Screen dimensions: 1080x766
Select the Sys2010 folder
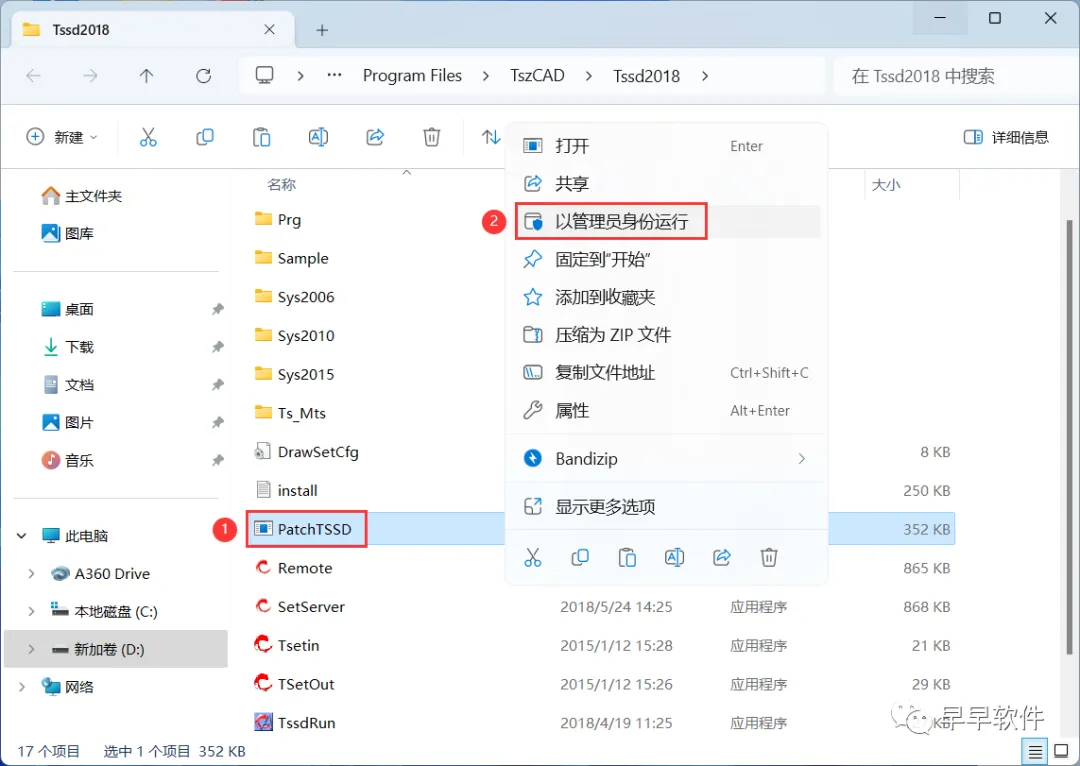tap(294, 335)
